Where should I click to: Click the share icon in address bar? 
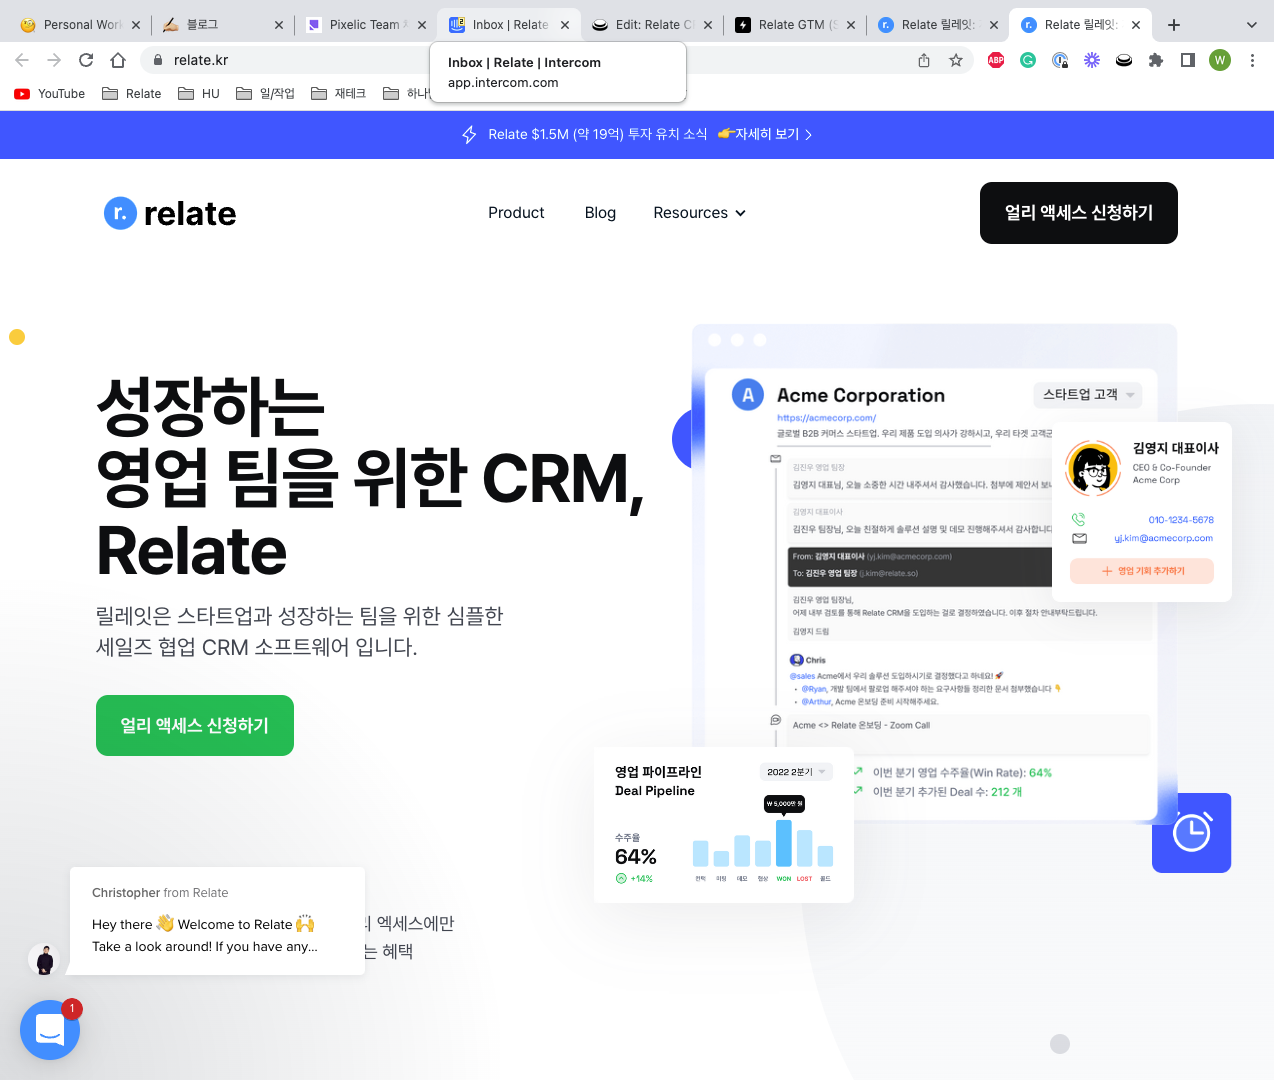924,60
